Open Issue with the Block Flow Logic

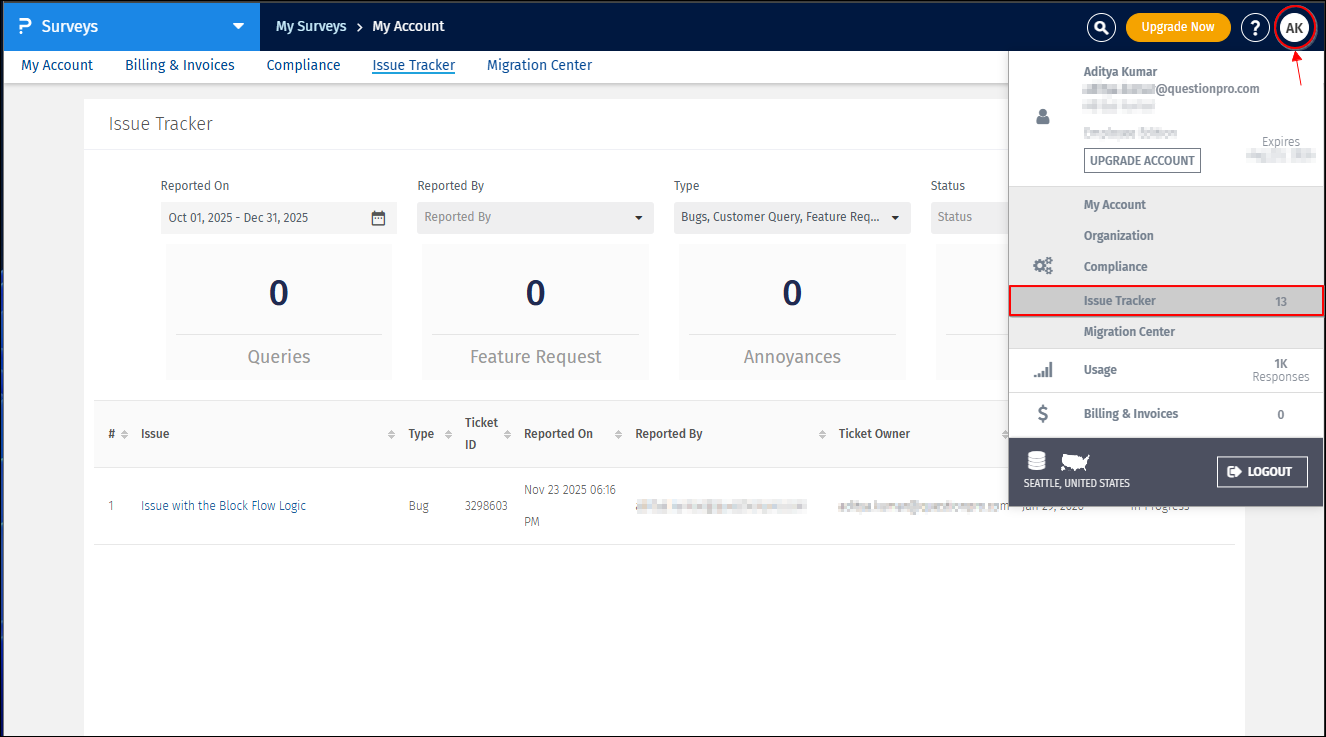(223, 506)
